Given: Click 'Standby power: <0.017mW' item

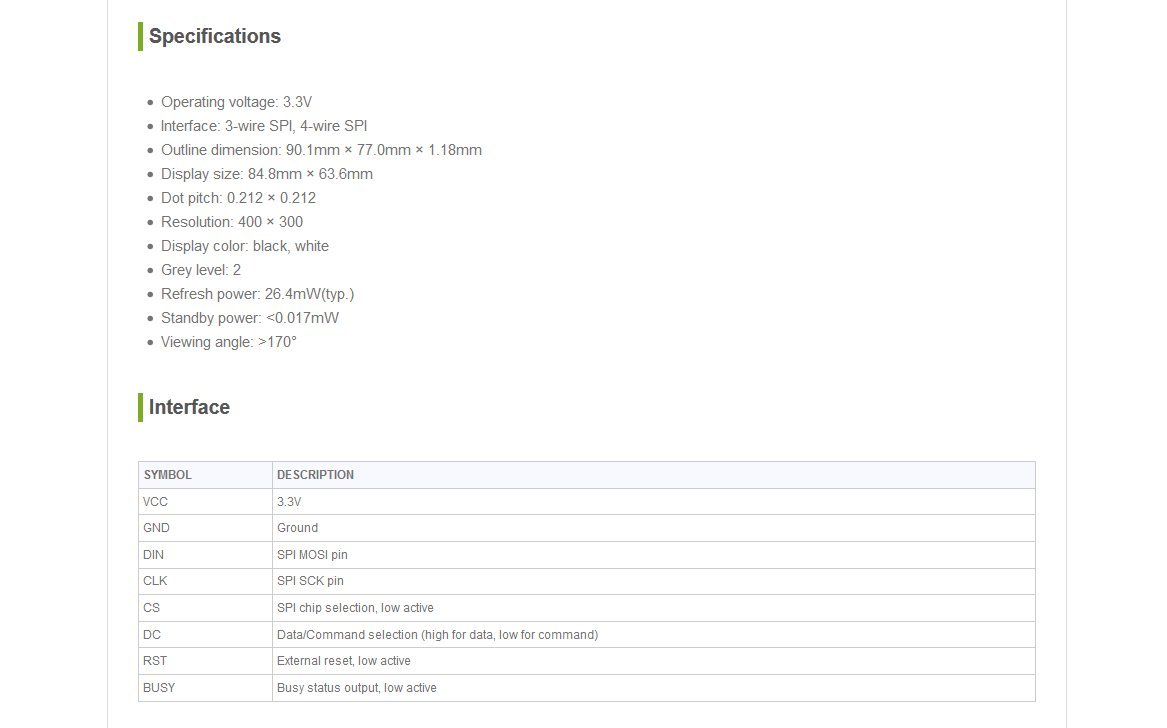Looking at the screenshot, I should (249, 318).
